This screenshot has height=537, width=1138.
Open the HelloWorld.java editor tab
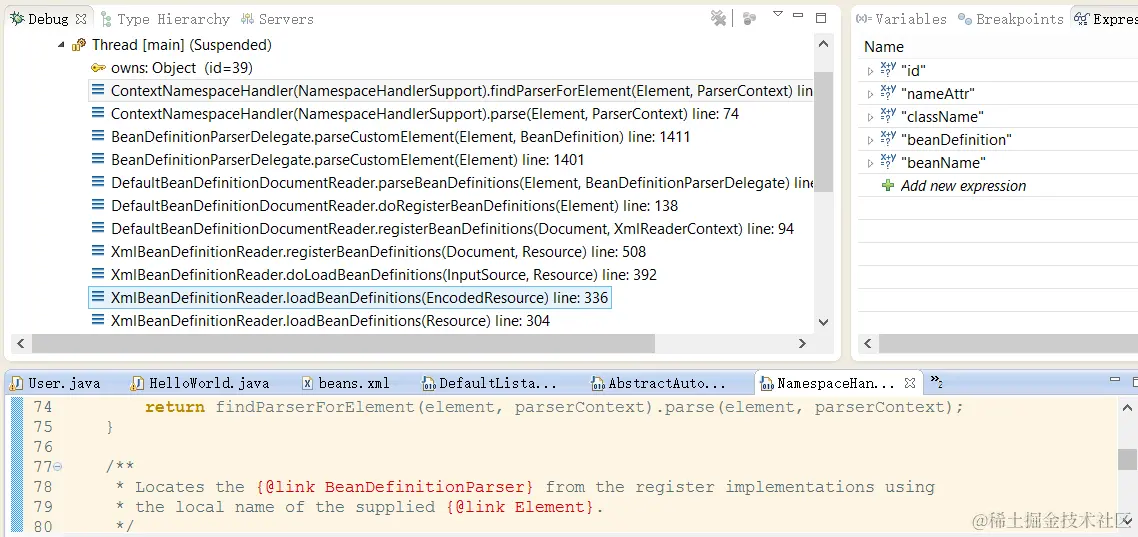click(200, 383)
